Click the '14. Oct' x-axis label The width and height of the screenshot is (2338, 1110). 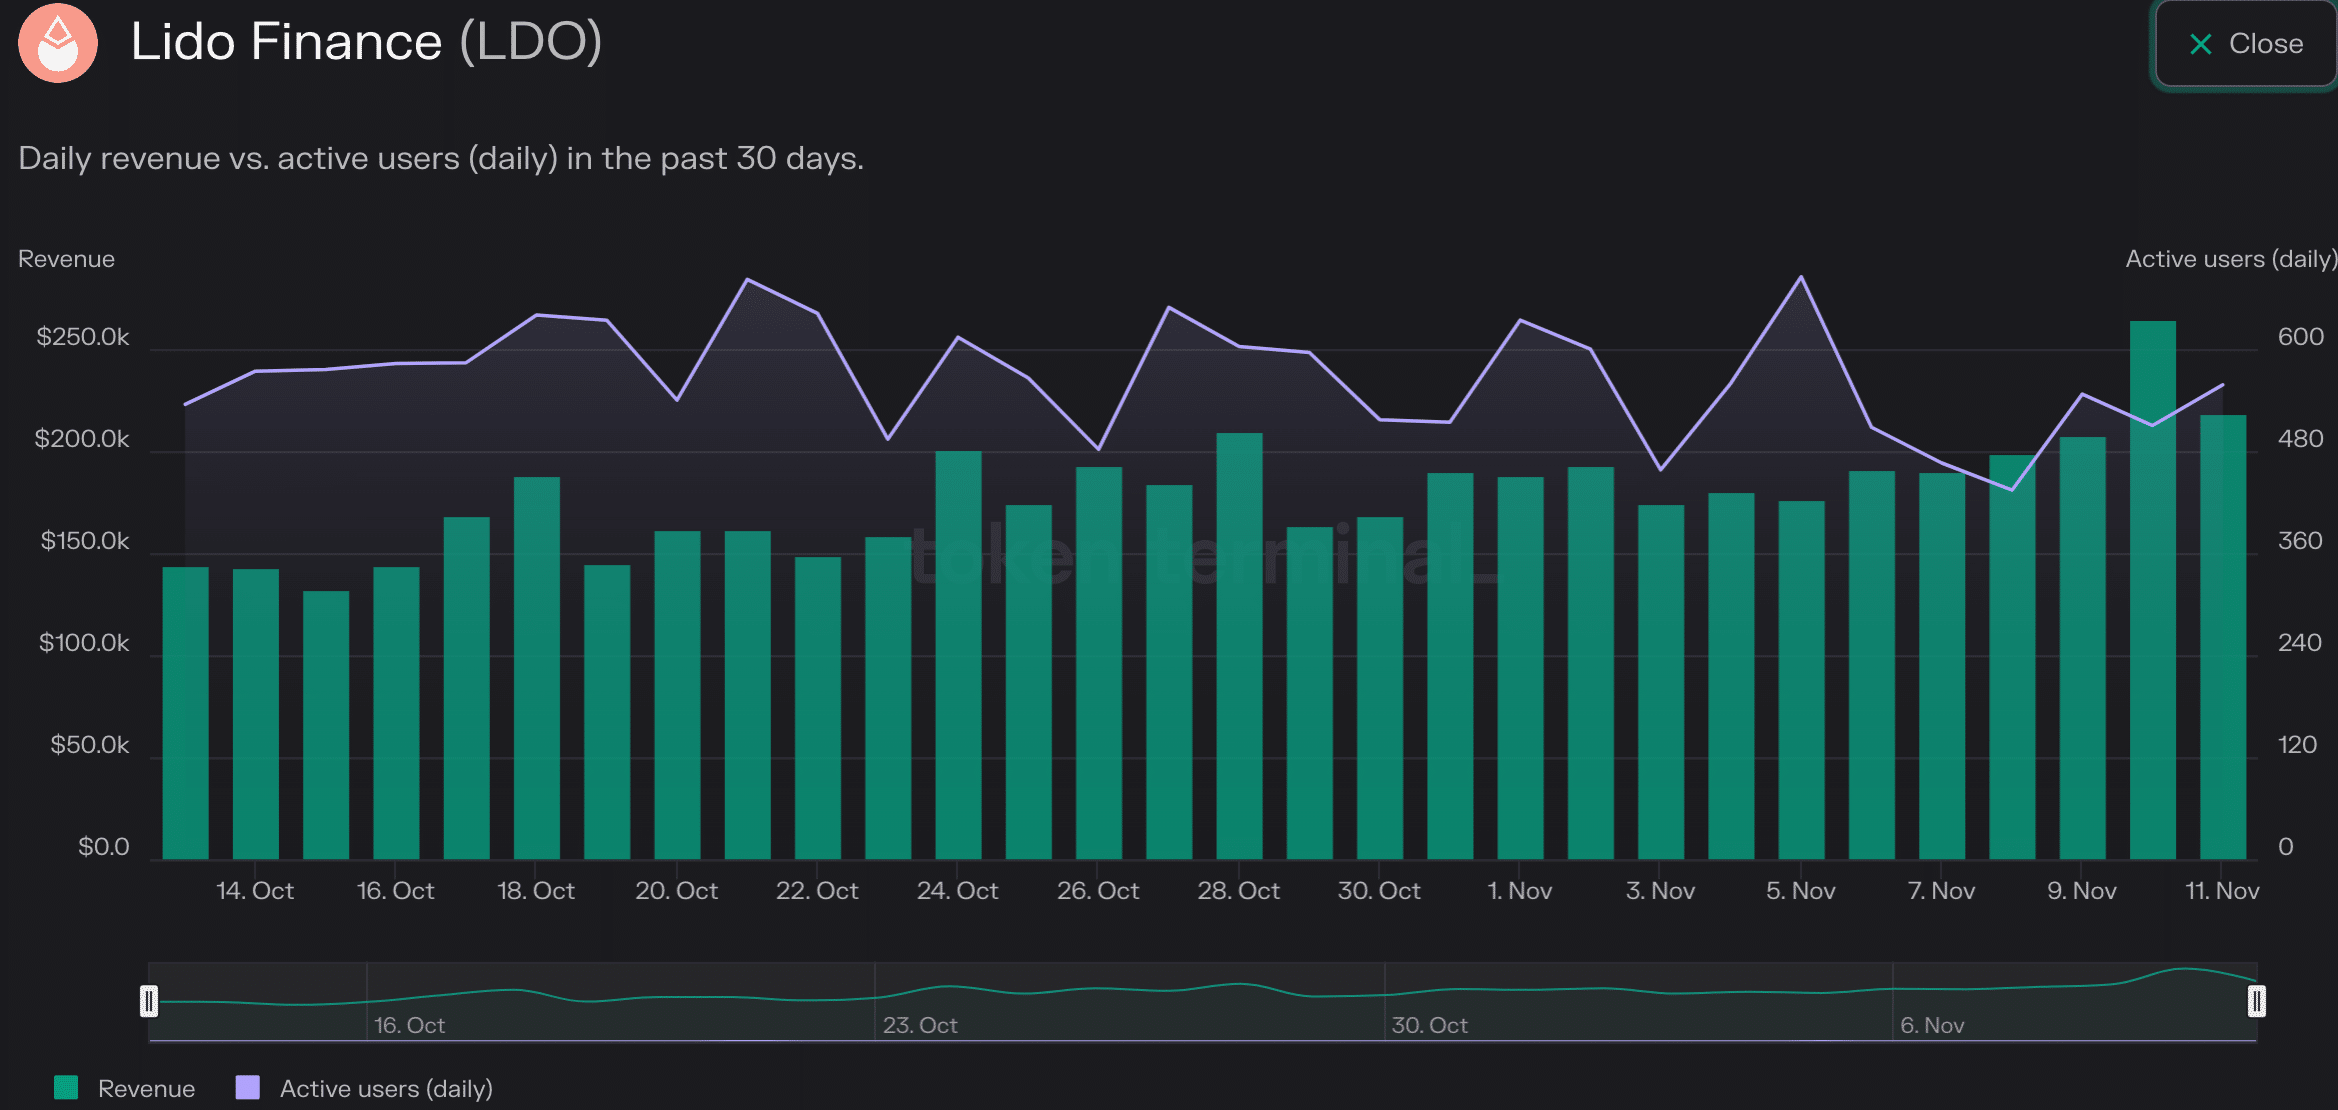coord(255,890)
